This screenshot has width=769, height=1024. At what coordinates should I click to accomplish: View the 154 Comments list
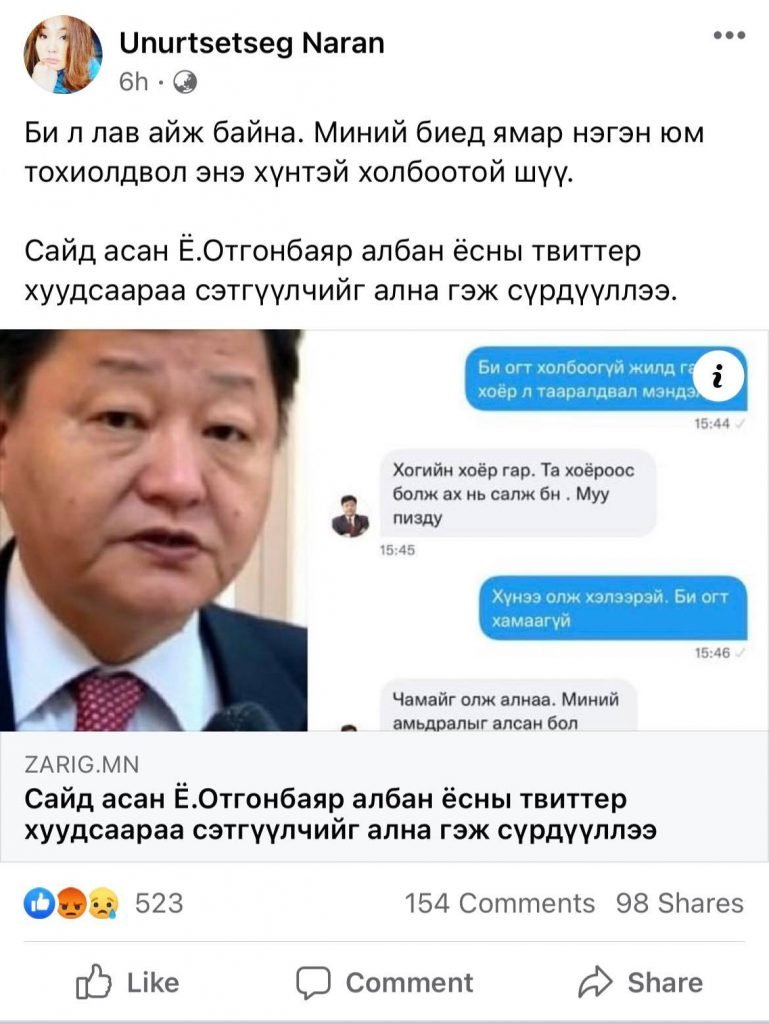coord(499,903)
